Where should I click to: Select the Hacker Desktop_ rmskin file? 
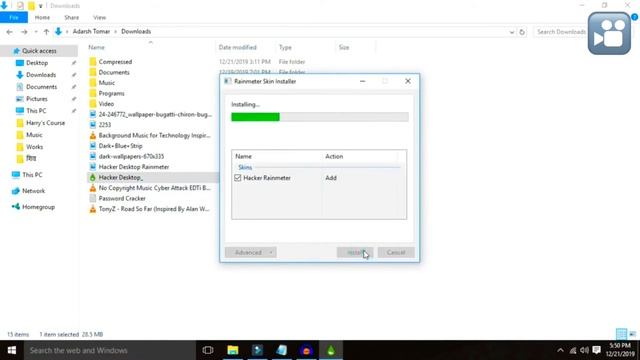click(x=121, y=178)
